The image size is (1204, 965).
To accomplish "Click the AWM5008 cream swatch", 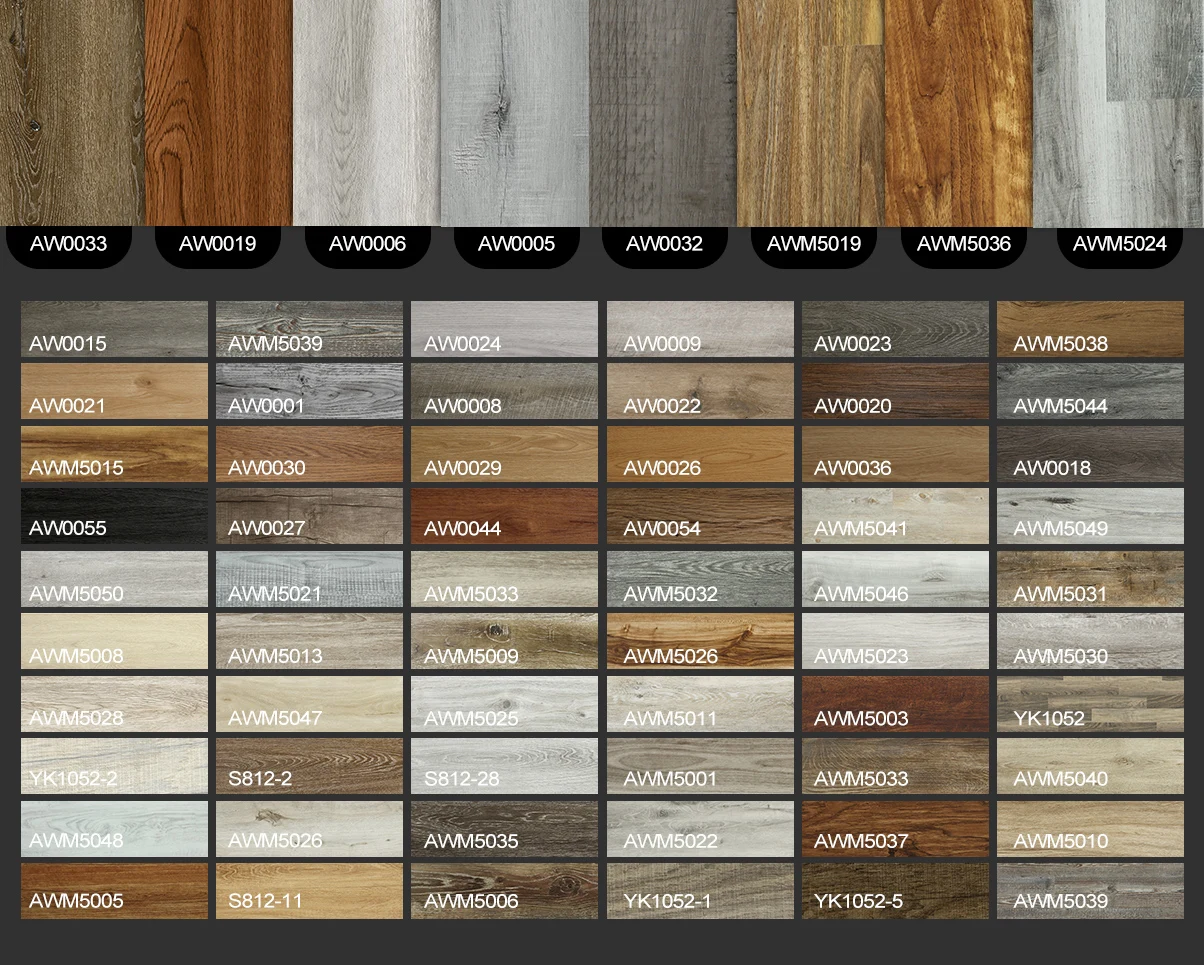I will pos(114,641).
